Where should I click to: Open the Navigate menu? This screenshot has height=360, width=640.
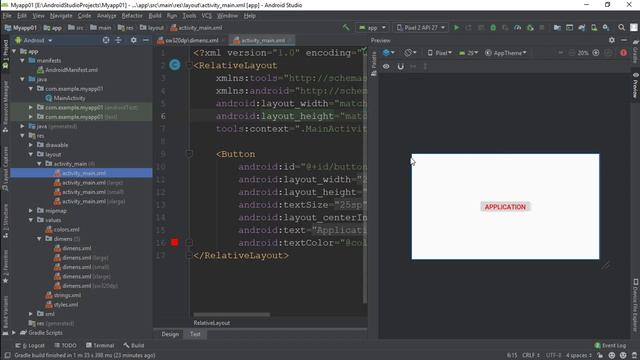pos(61,16)
